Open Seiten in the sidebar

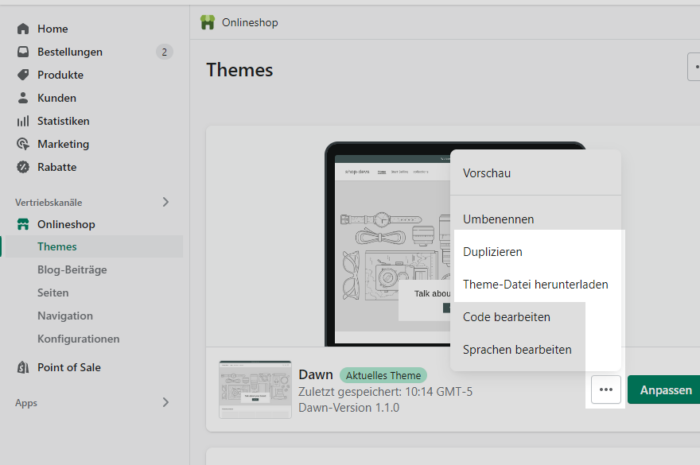pos(53,293)
